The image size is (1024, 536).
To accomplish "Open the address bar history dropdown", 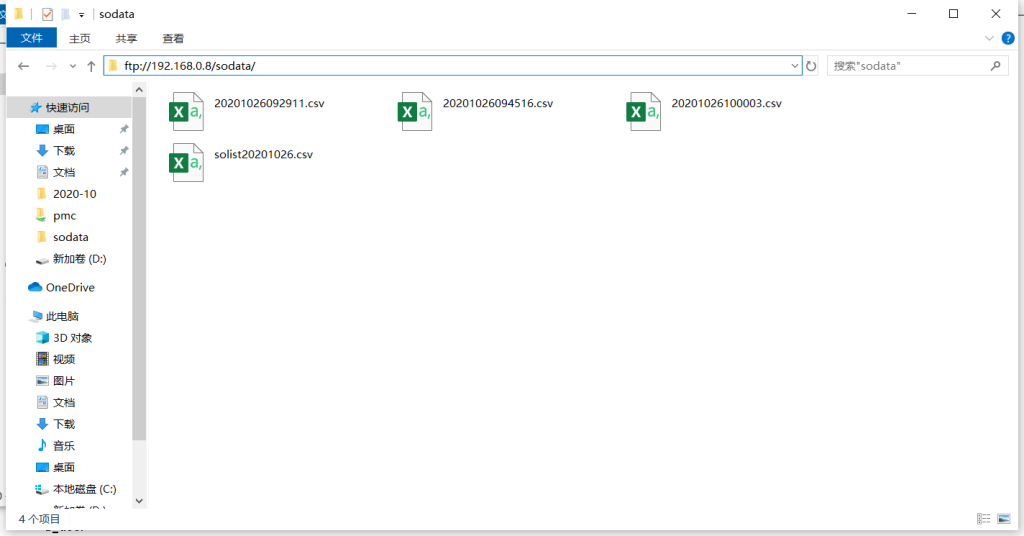I will tap(795, 66).
